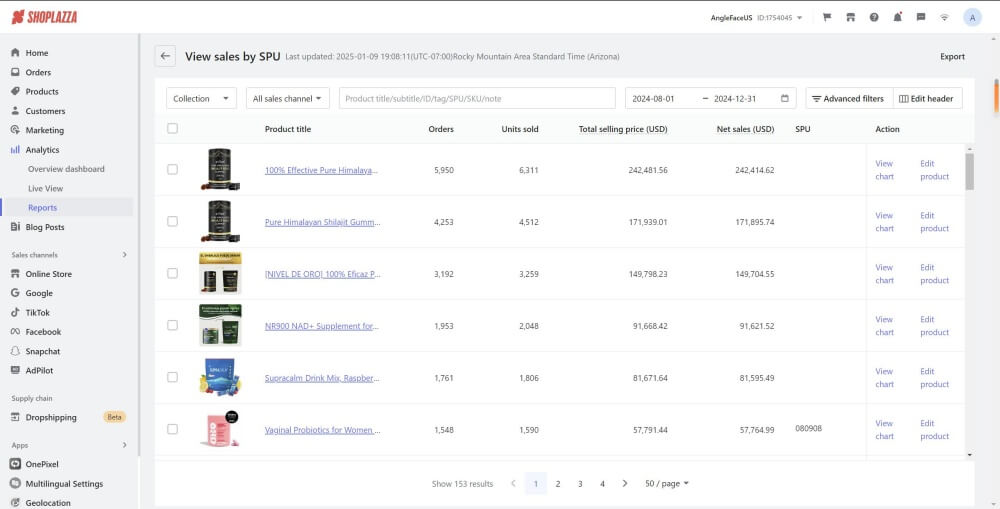Toggle the select-all header checkbox
The width and height of the screenshot is (1000, 509).
[x=173, y=128]
